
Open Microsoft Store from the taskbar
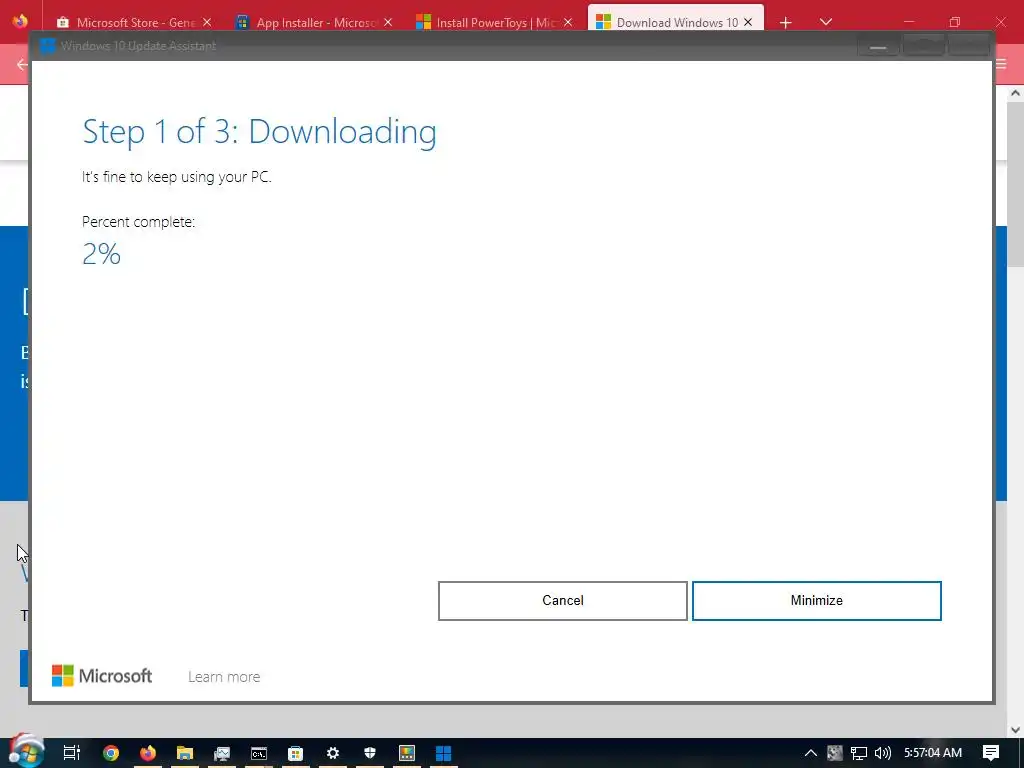296,753
